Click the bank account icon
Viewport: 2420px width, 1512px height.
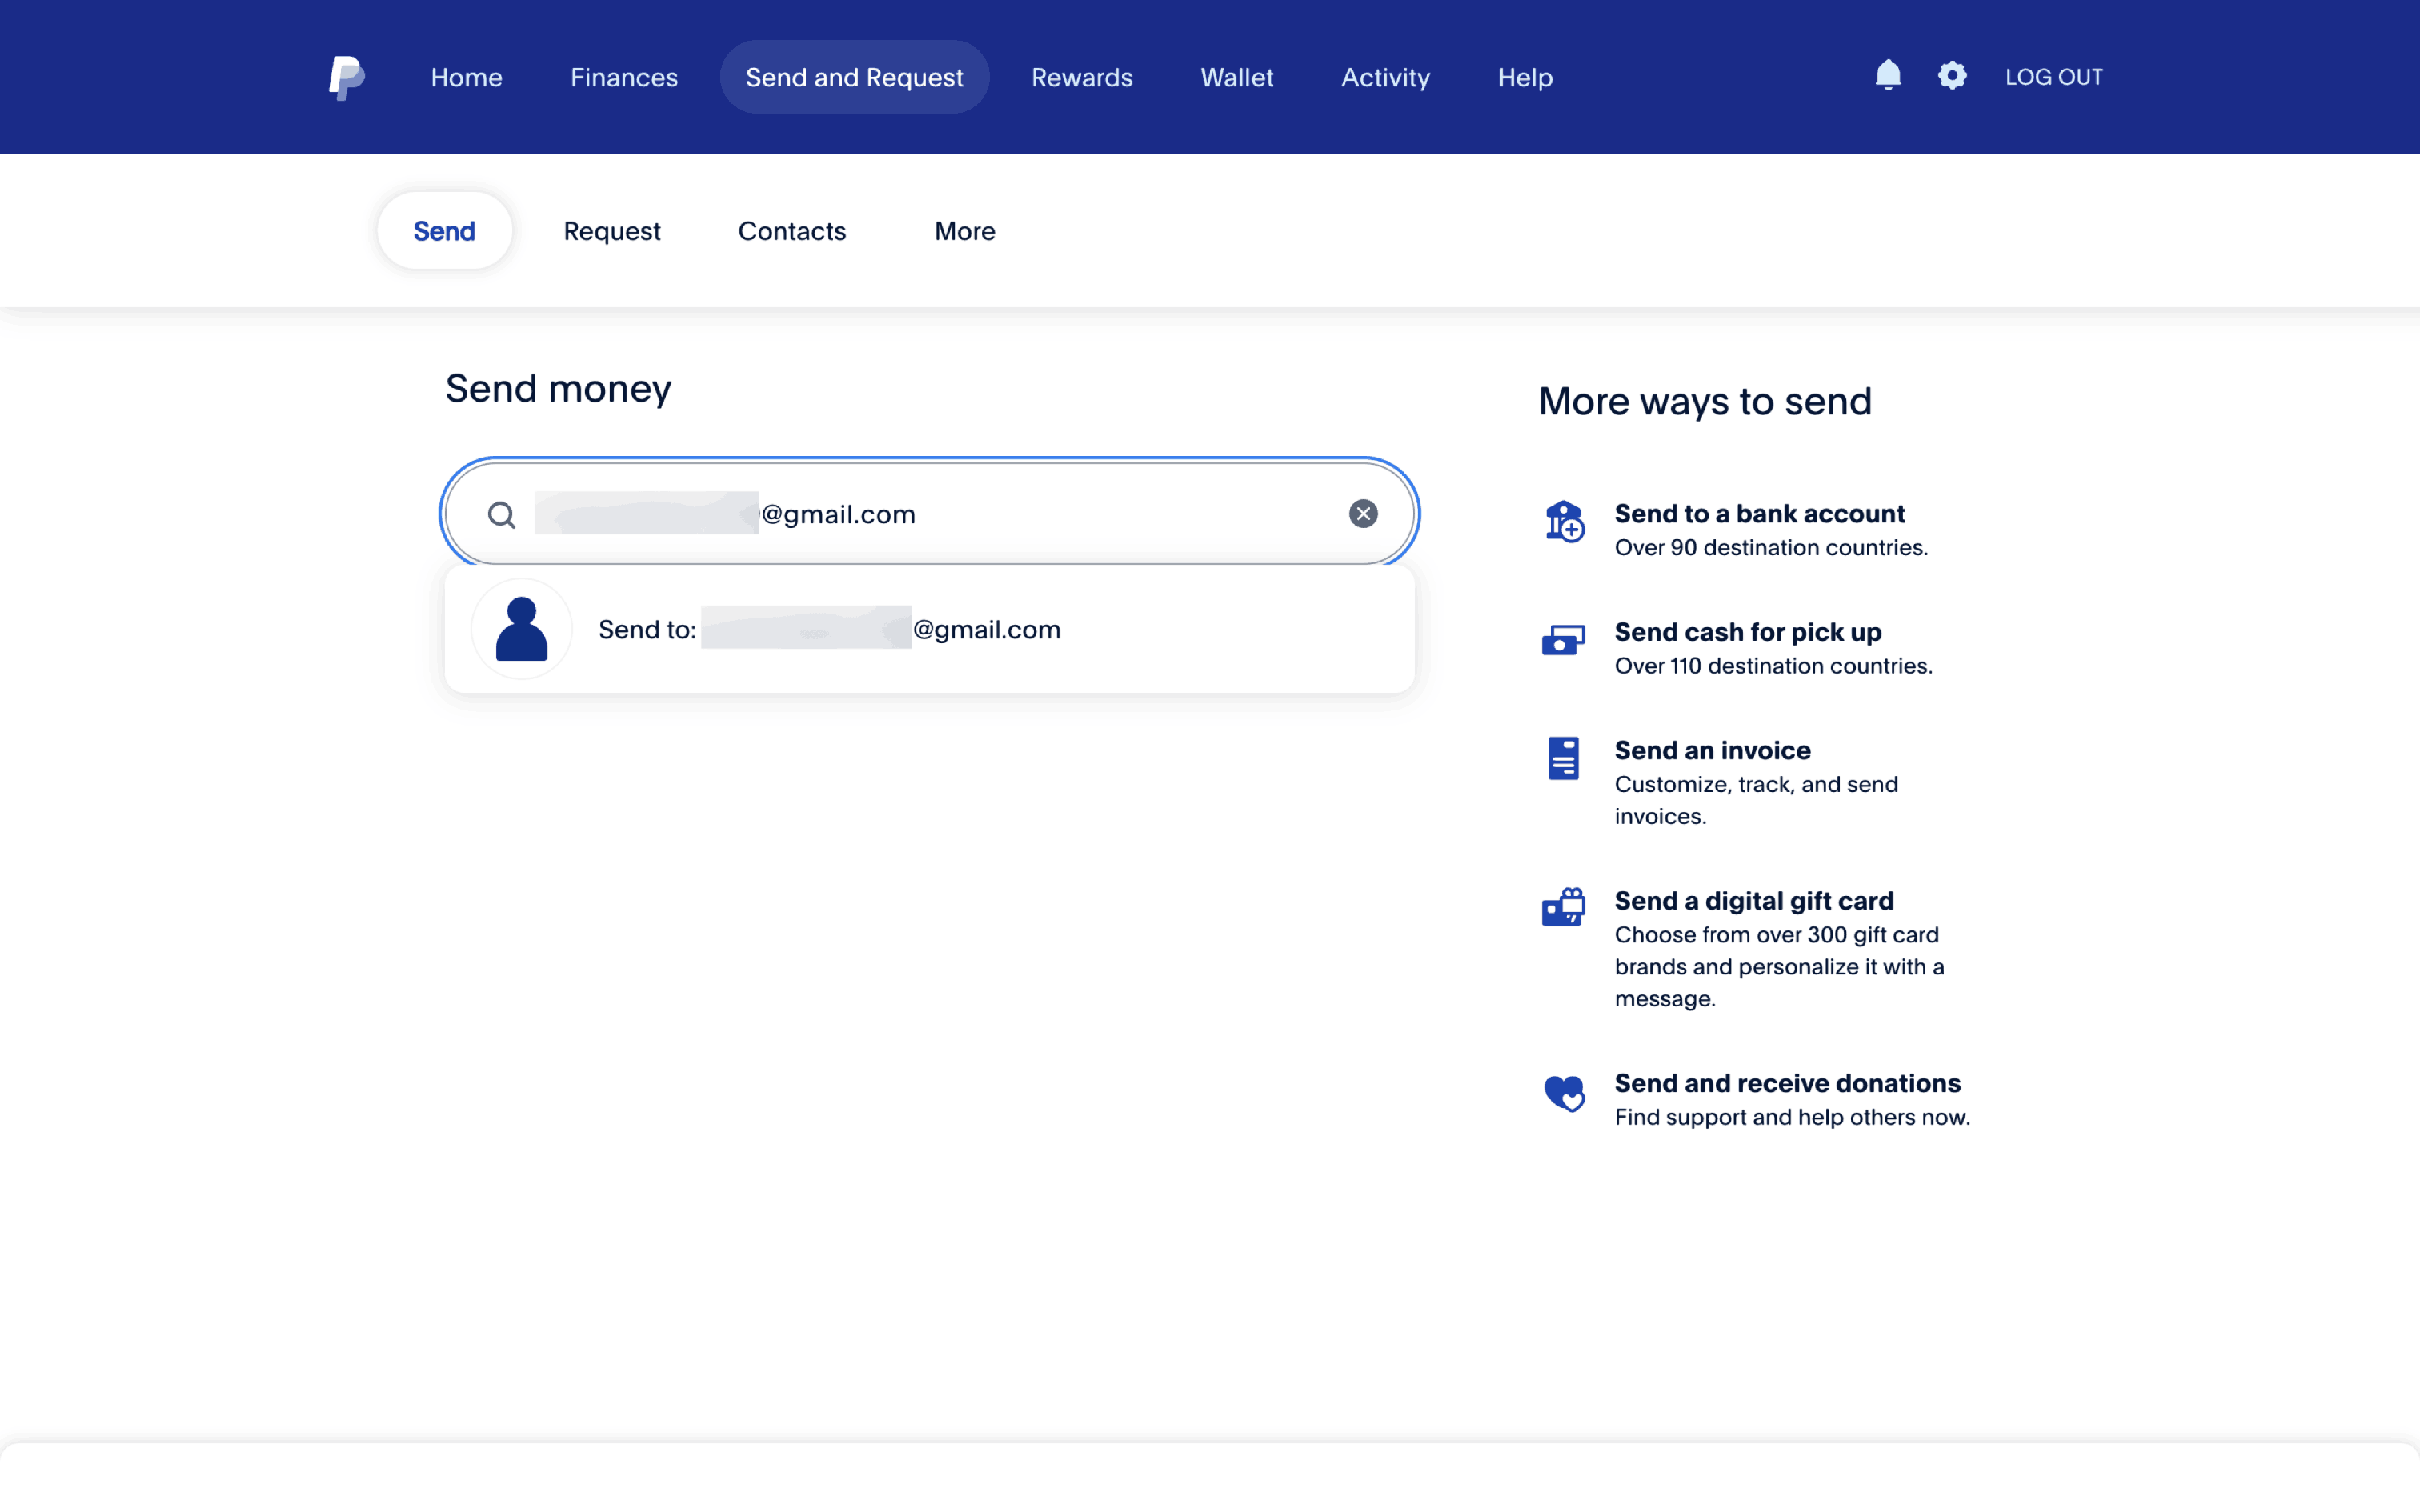point(1564,521)
